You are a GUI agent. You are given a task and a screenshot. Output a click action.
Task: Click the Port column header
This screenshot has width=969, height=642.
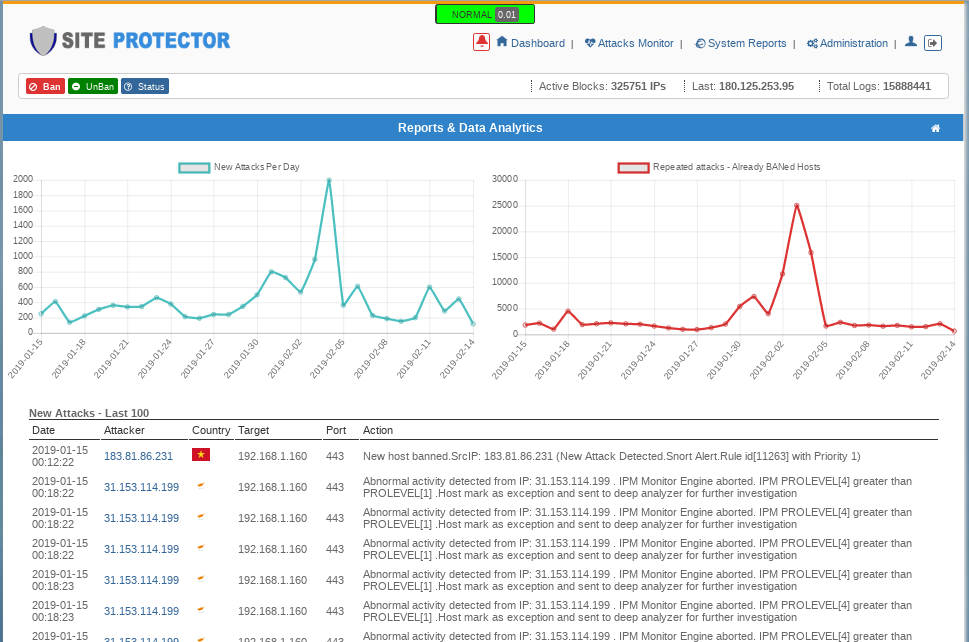(x=336, y=430)
